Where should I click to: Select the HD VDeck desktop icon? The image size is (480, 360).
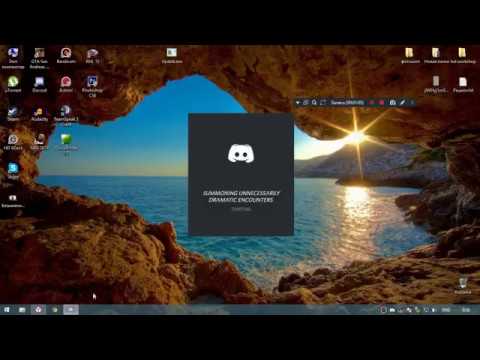(13, 142)
